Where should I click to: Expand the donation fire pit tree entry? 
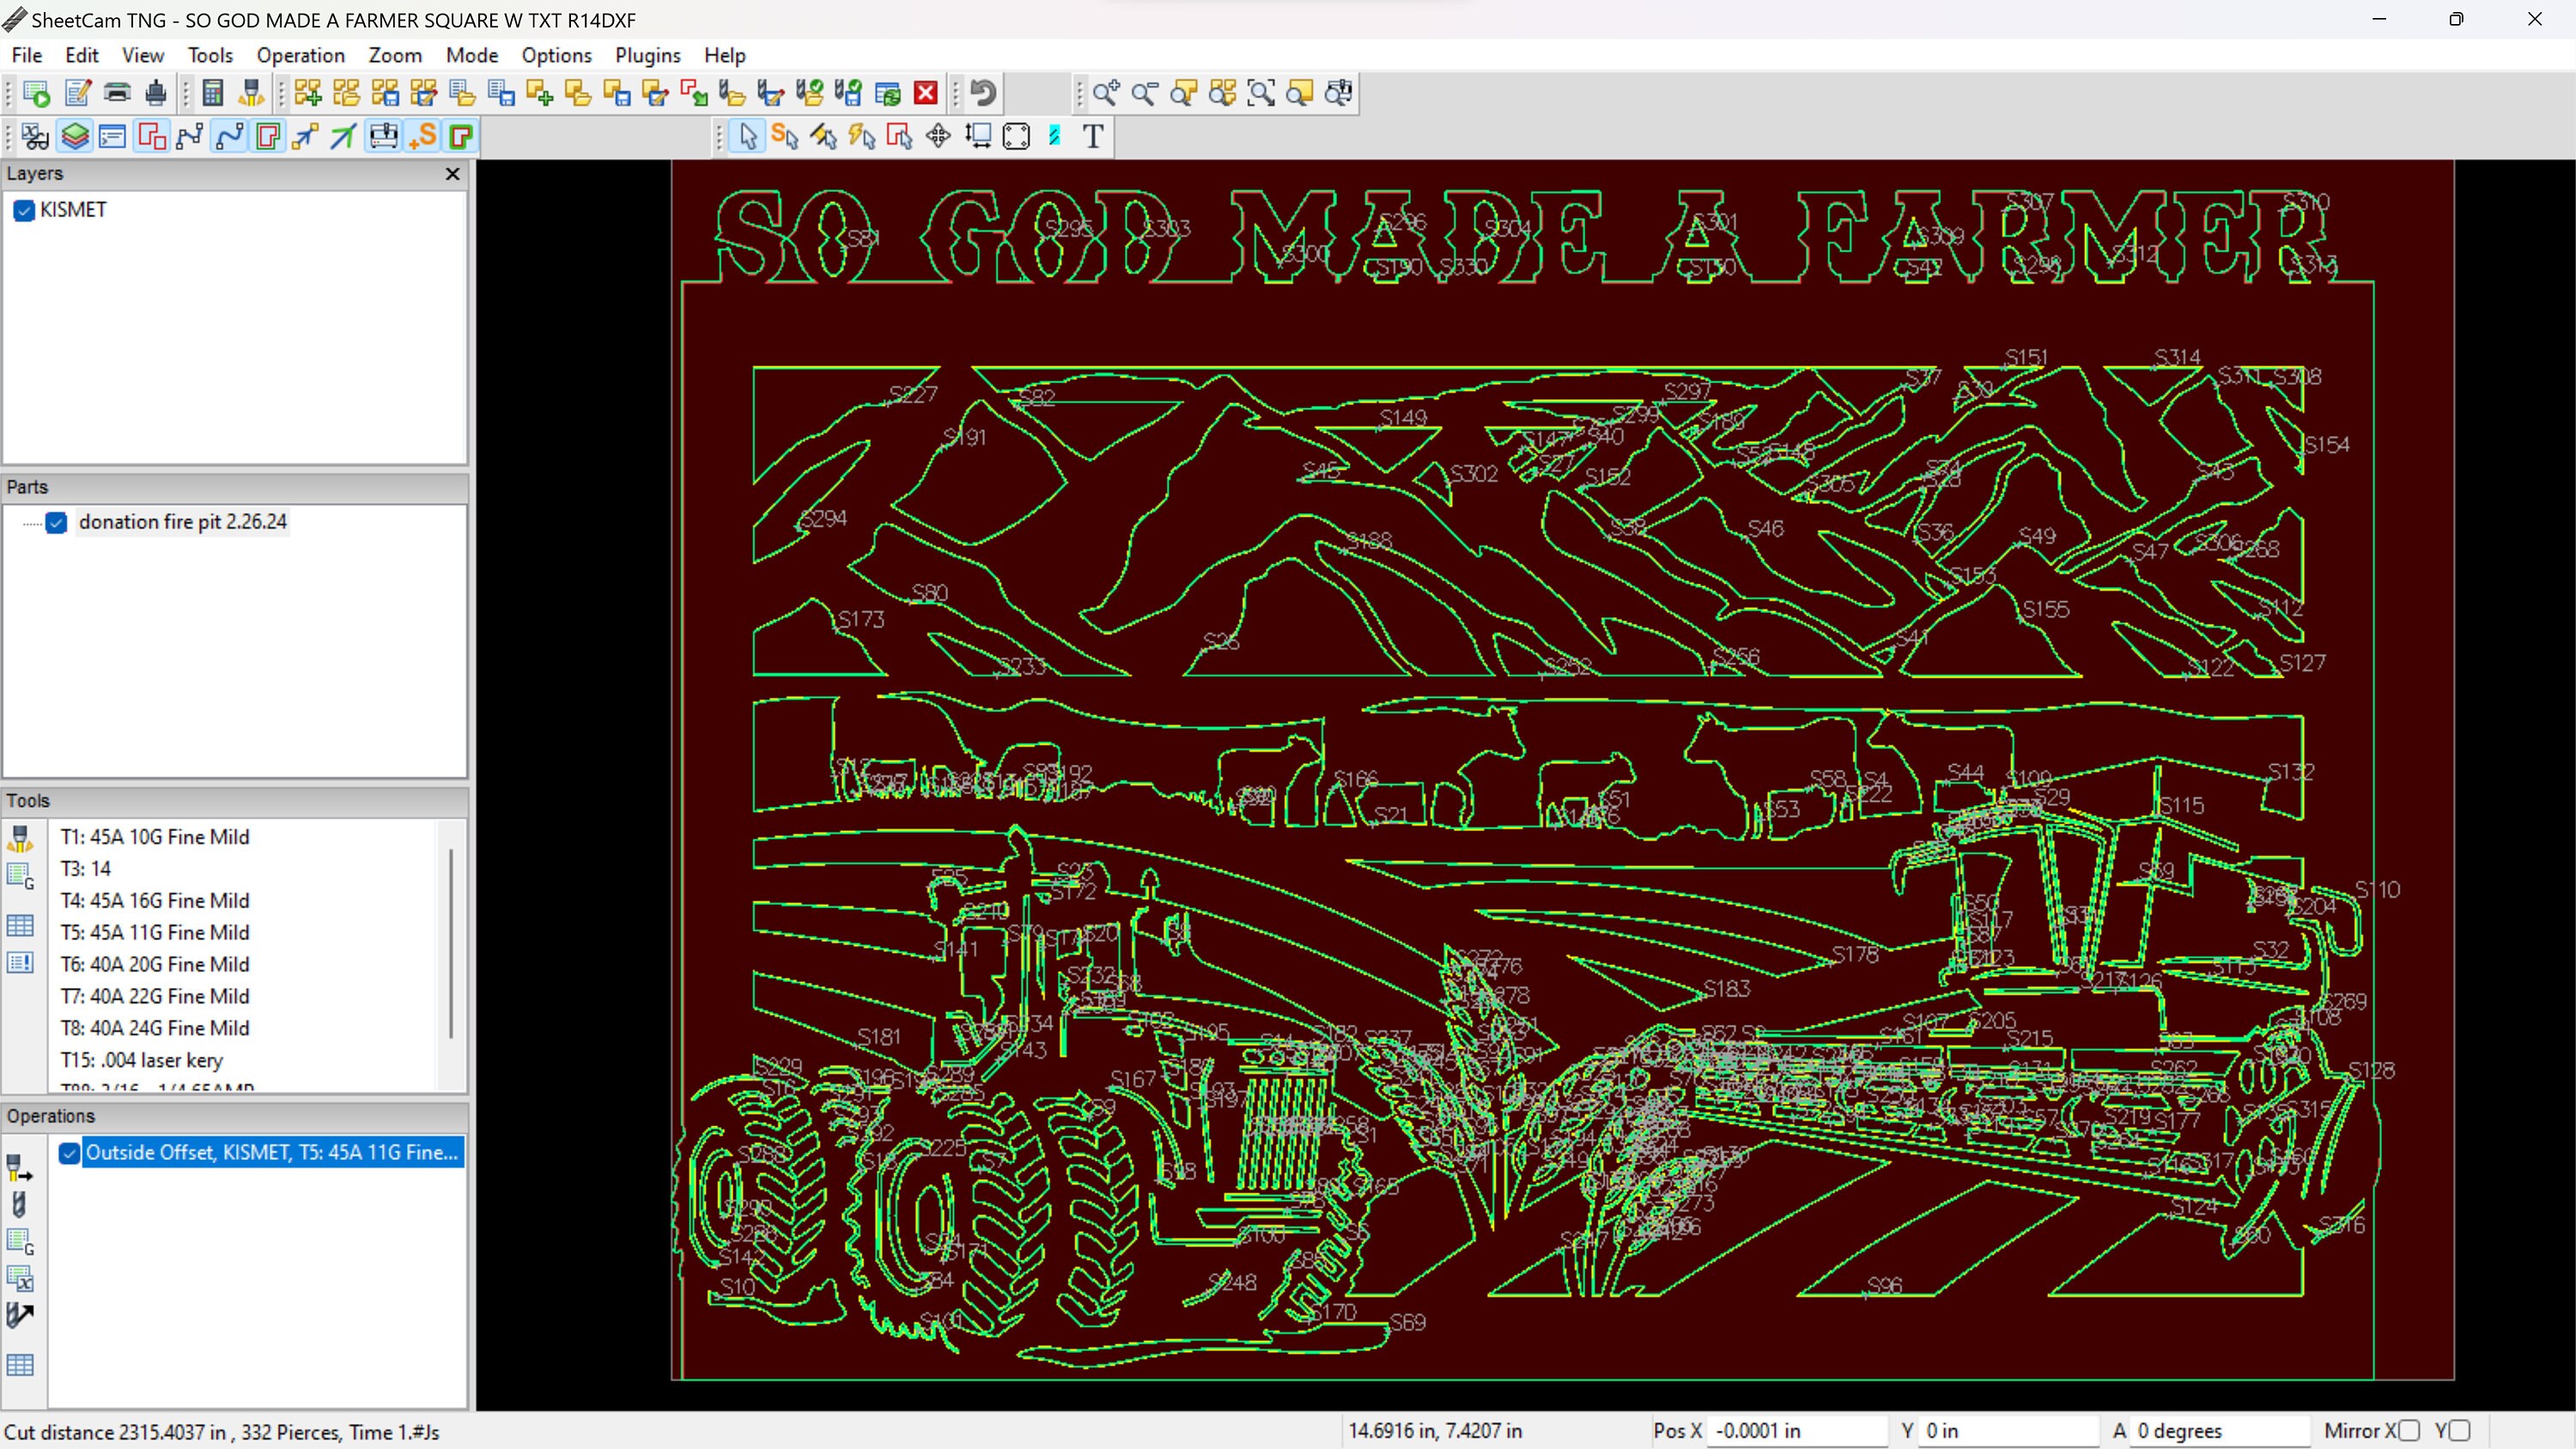click(28, 522)
